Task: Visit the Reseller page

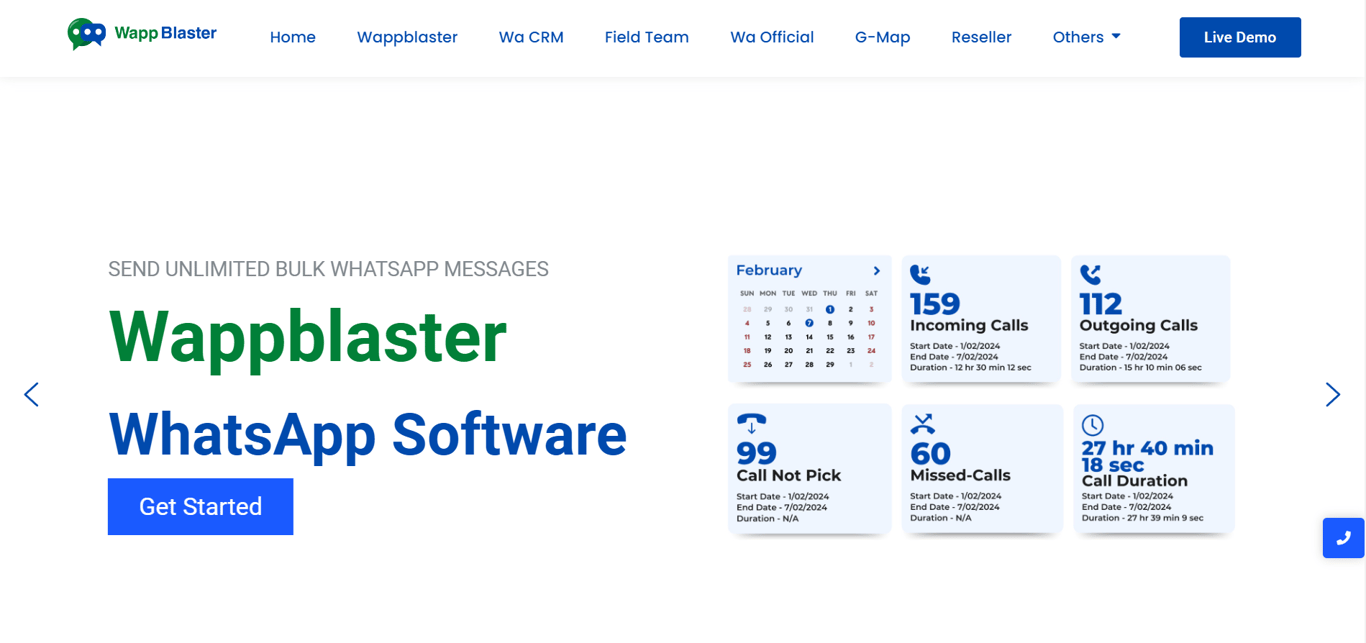Action: click(981, 37)
